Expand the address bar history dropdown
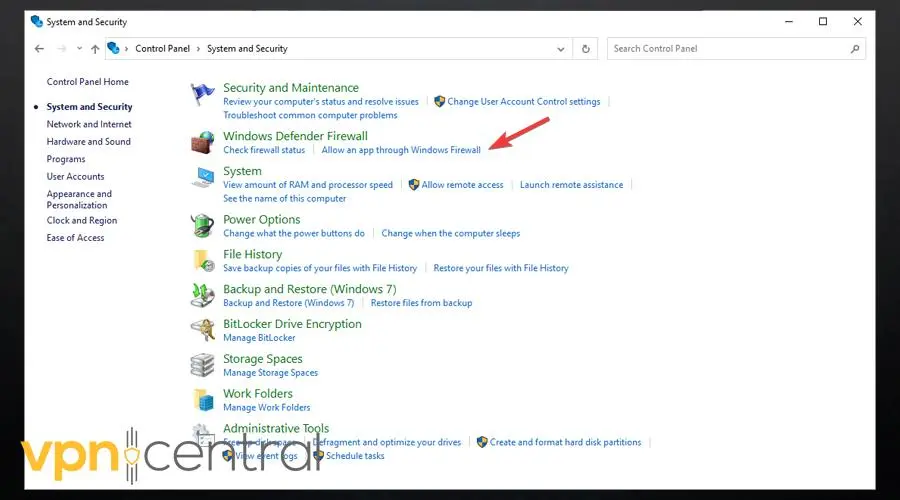 [561, 49]
